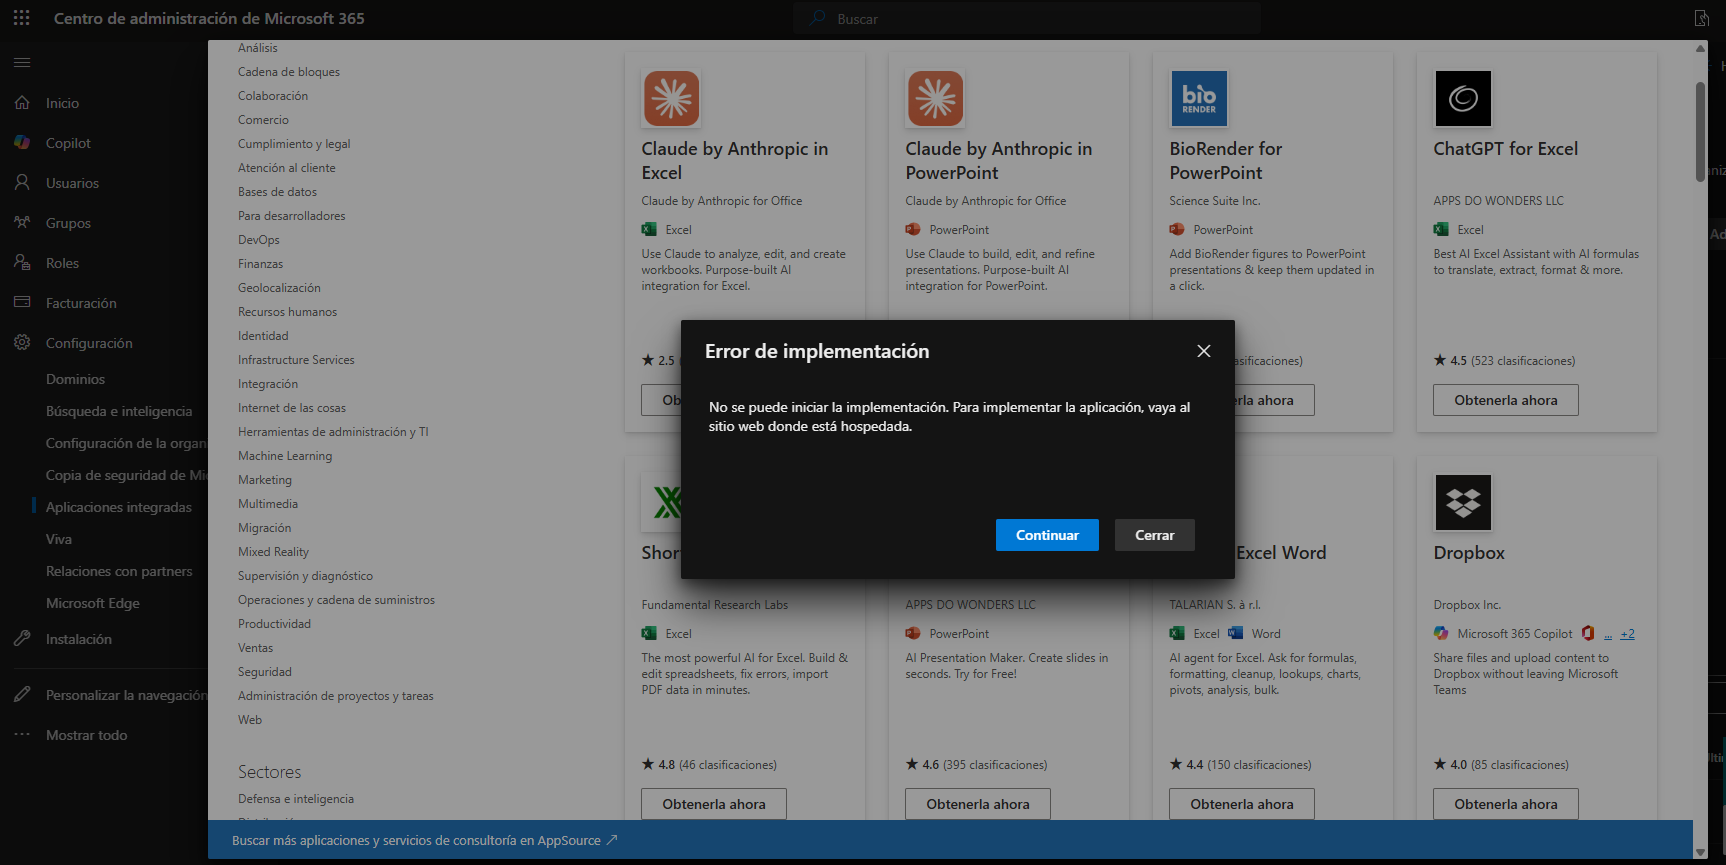Click the Excel icon on ChatGPT for Excel card
Image resolution: width=1726 pixels, height=865 pixels.
1441,230
